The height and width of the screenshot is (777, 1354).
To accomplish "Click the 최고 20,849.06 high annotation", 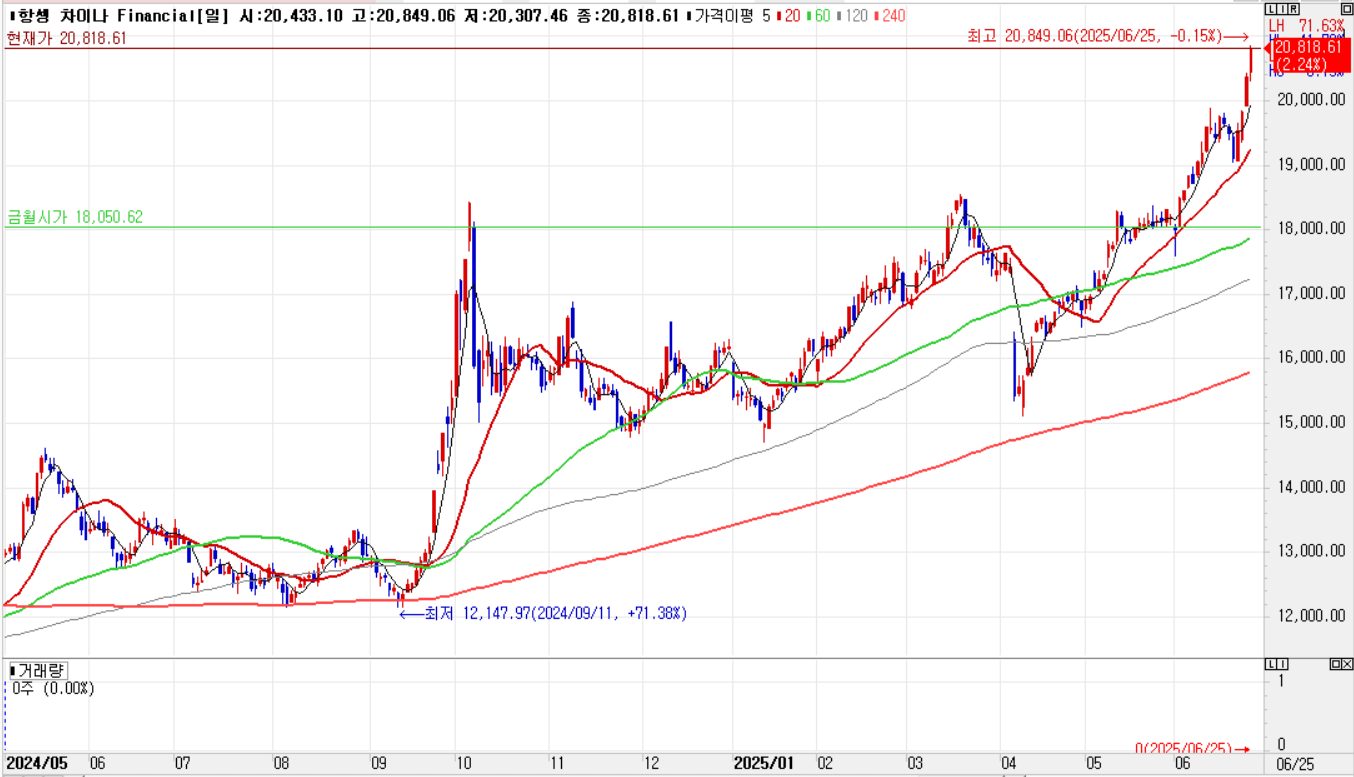I will tap(1094, 36).
